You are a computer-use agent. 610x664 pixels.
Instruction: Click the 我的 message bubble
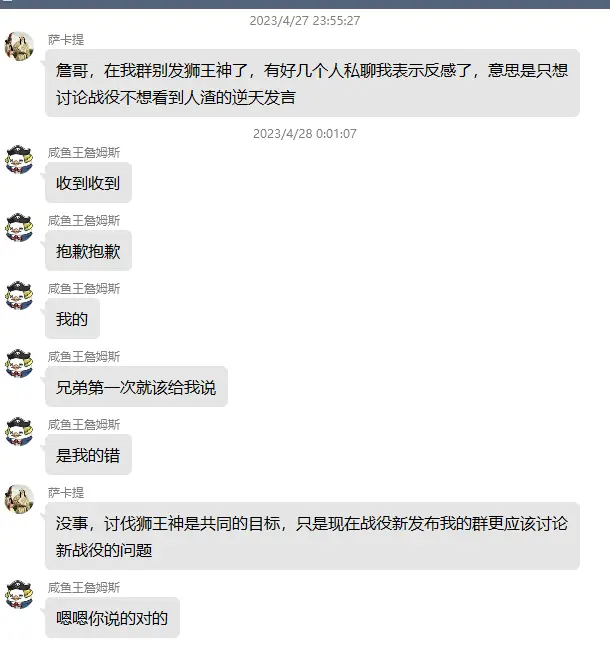72,319
